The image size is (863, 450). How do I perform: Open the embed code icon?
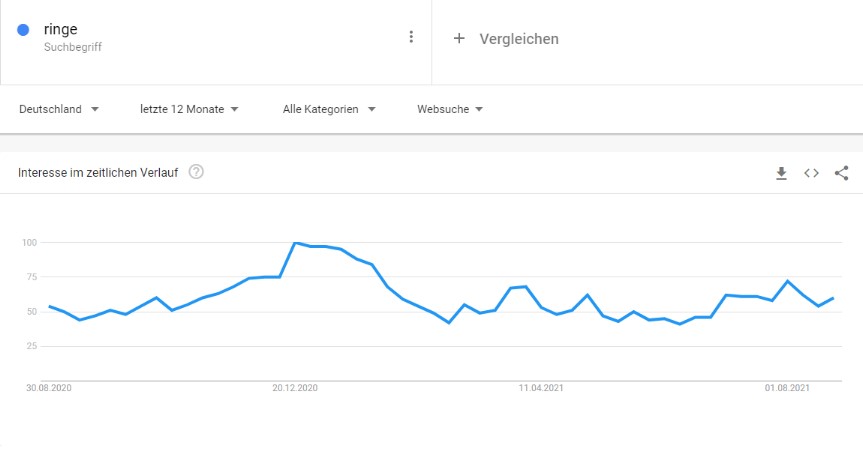tap(811, 173)
